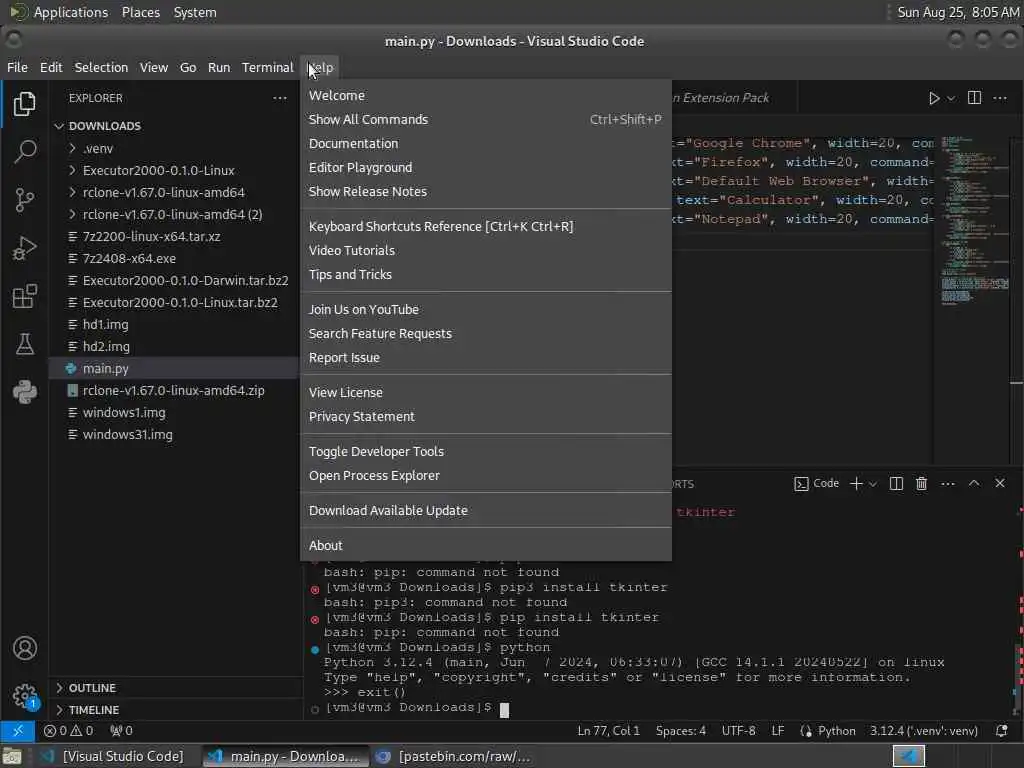Open run options dropdown next to play

[951, 98]
